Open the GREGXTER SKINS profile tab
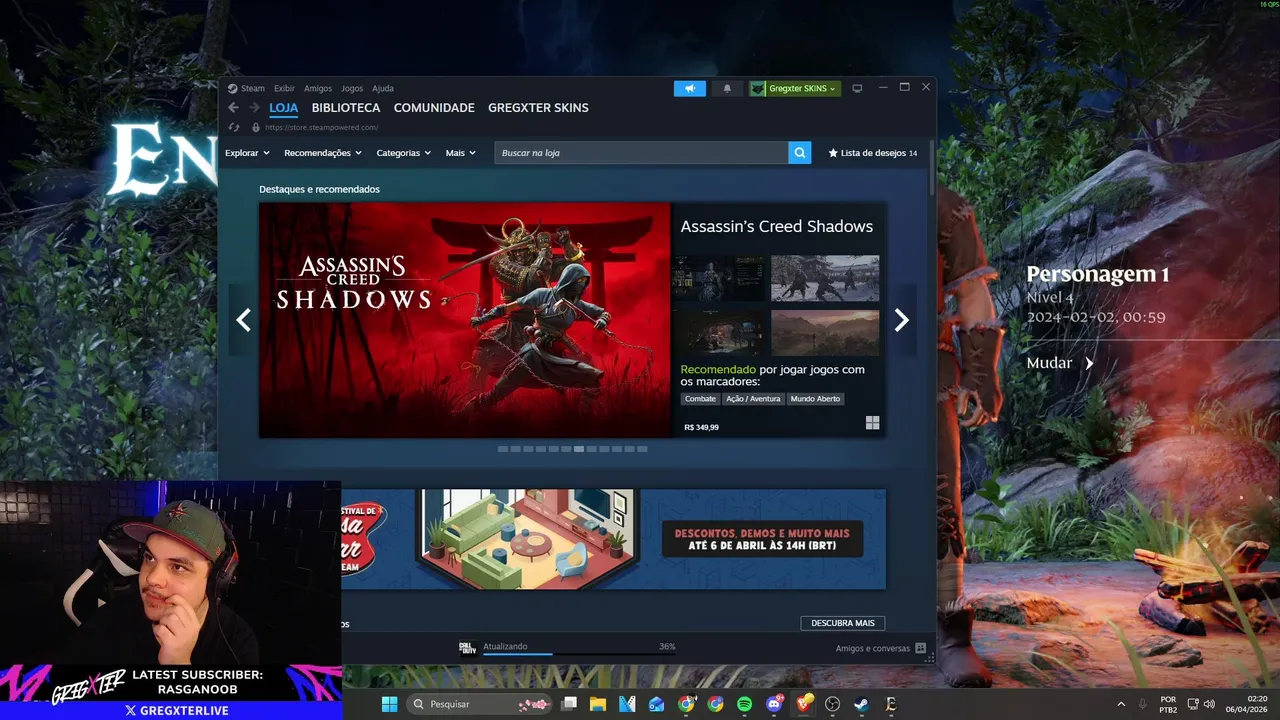This screenshot has width=1280, height=720. tap(538, 108)
